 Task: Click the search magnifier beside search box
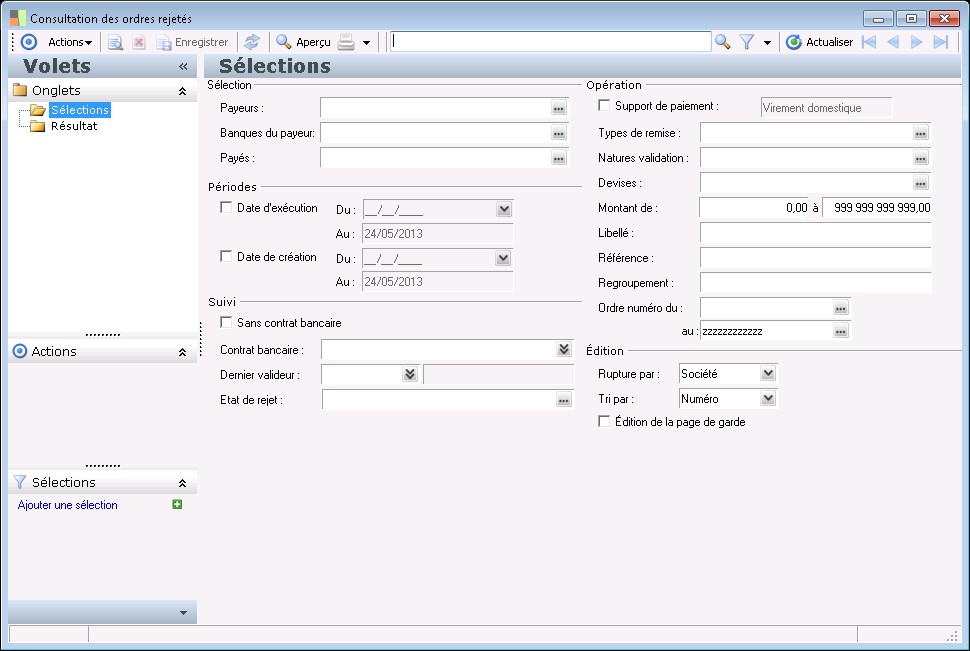point(722,42)
